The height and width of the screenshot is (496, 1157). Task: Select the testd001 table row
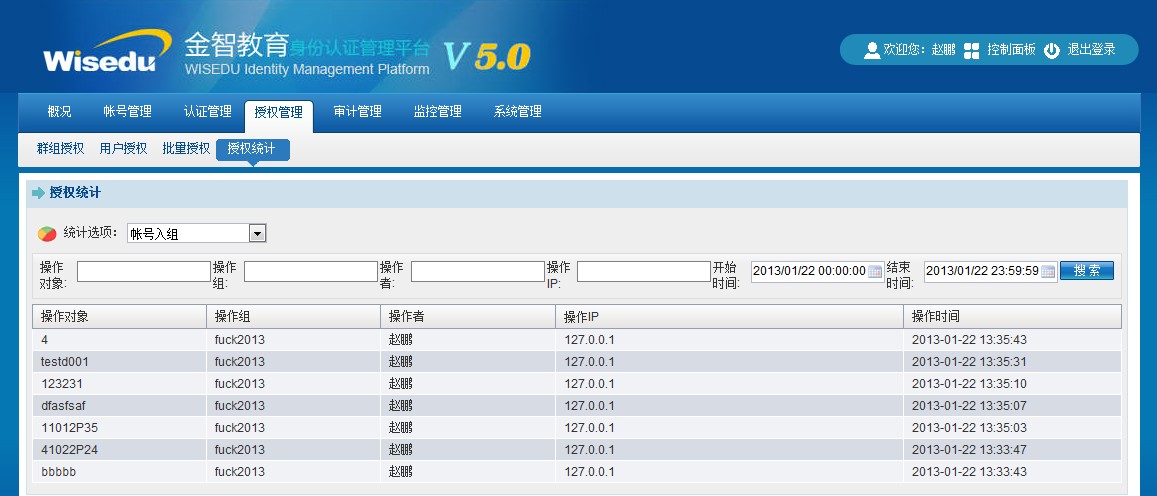click(576, 362)
